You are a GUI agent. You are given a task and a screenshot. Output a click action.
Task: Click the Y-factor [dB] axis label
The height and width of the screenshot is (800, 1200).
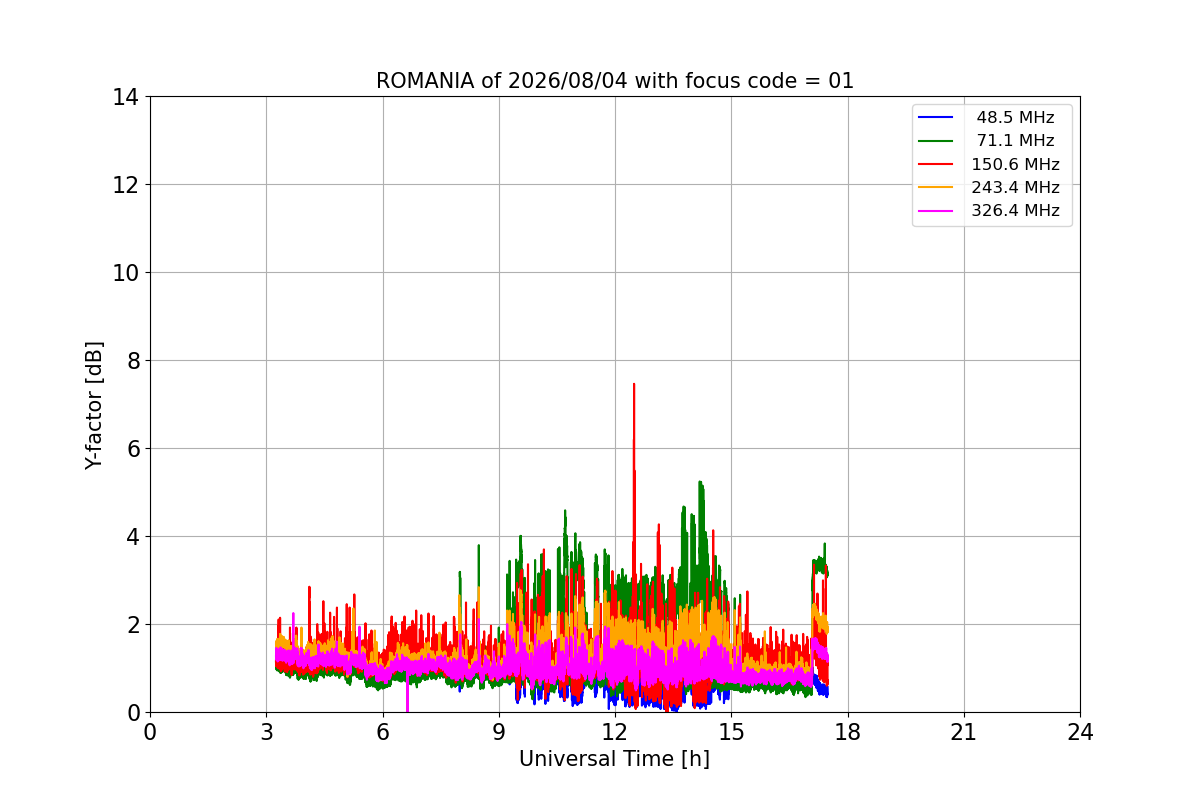click(94, 404)
